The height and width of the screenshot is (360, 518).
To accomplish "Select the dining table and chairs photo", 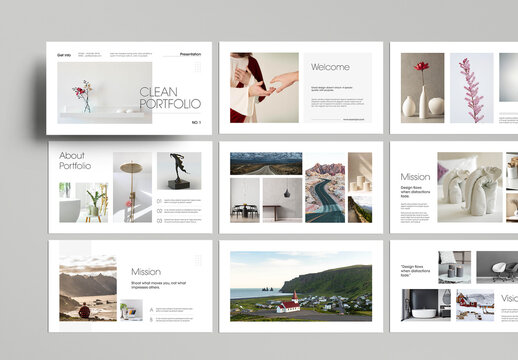I will (245, 200).
